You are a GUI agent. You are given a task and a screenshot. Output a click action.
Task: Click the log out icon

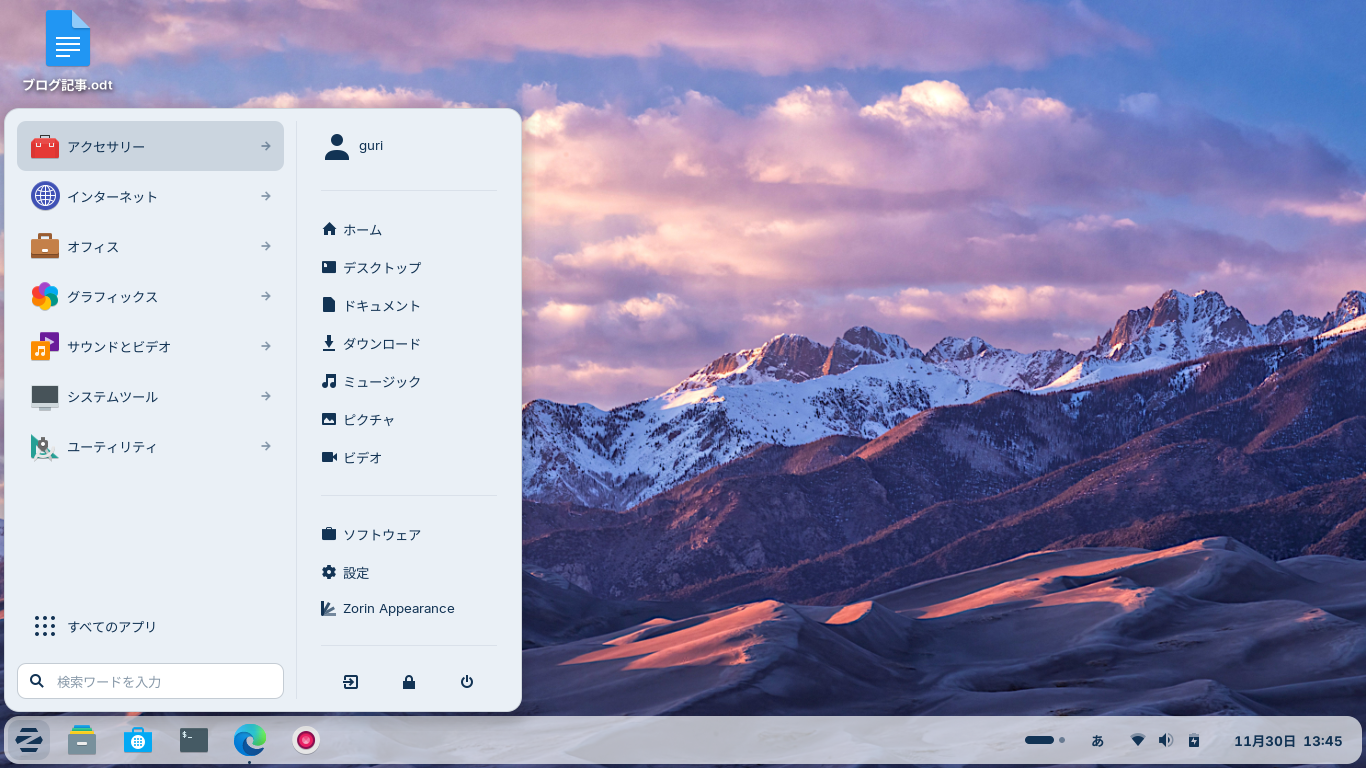[x=350, y=682]
